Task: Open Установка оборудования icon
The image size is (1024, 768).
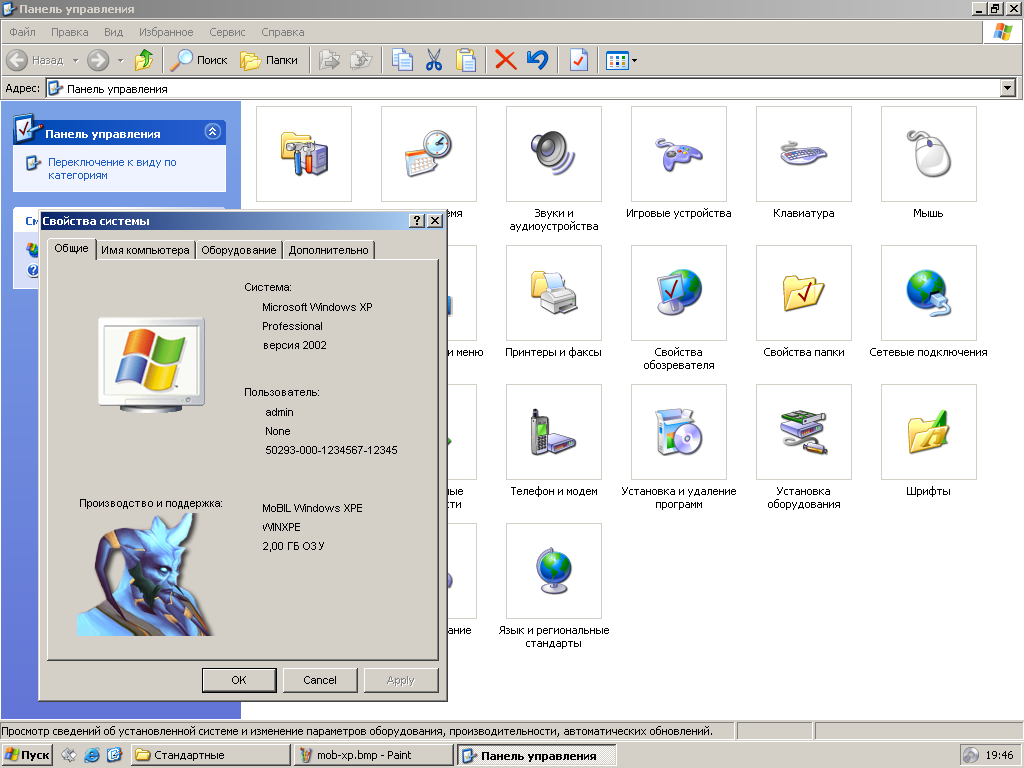Action: [803, 432]
